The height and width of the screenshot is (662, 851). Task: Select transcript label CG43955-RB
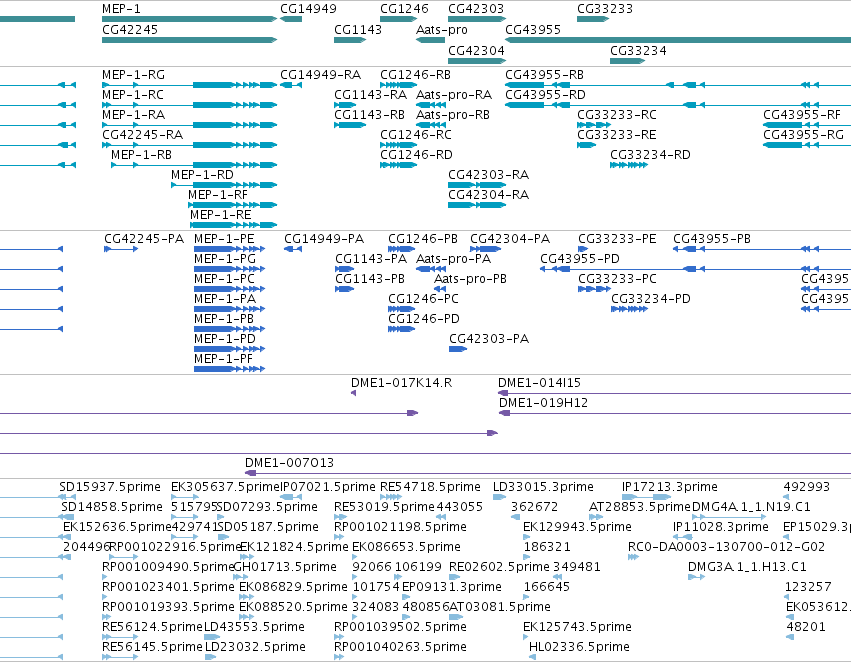[544, 75]
